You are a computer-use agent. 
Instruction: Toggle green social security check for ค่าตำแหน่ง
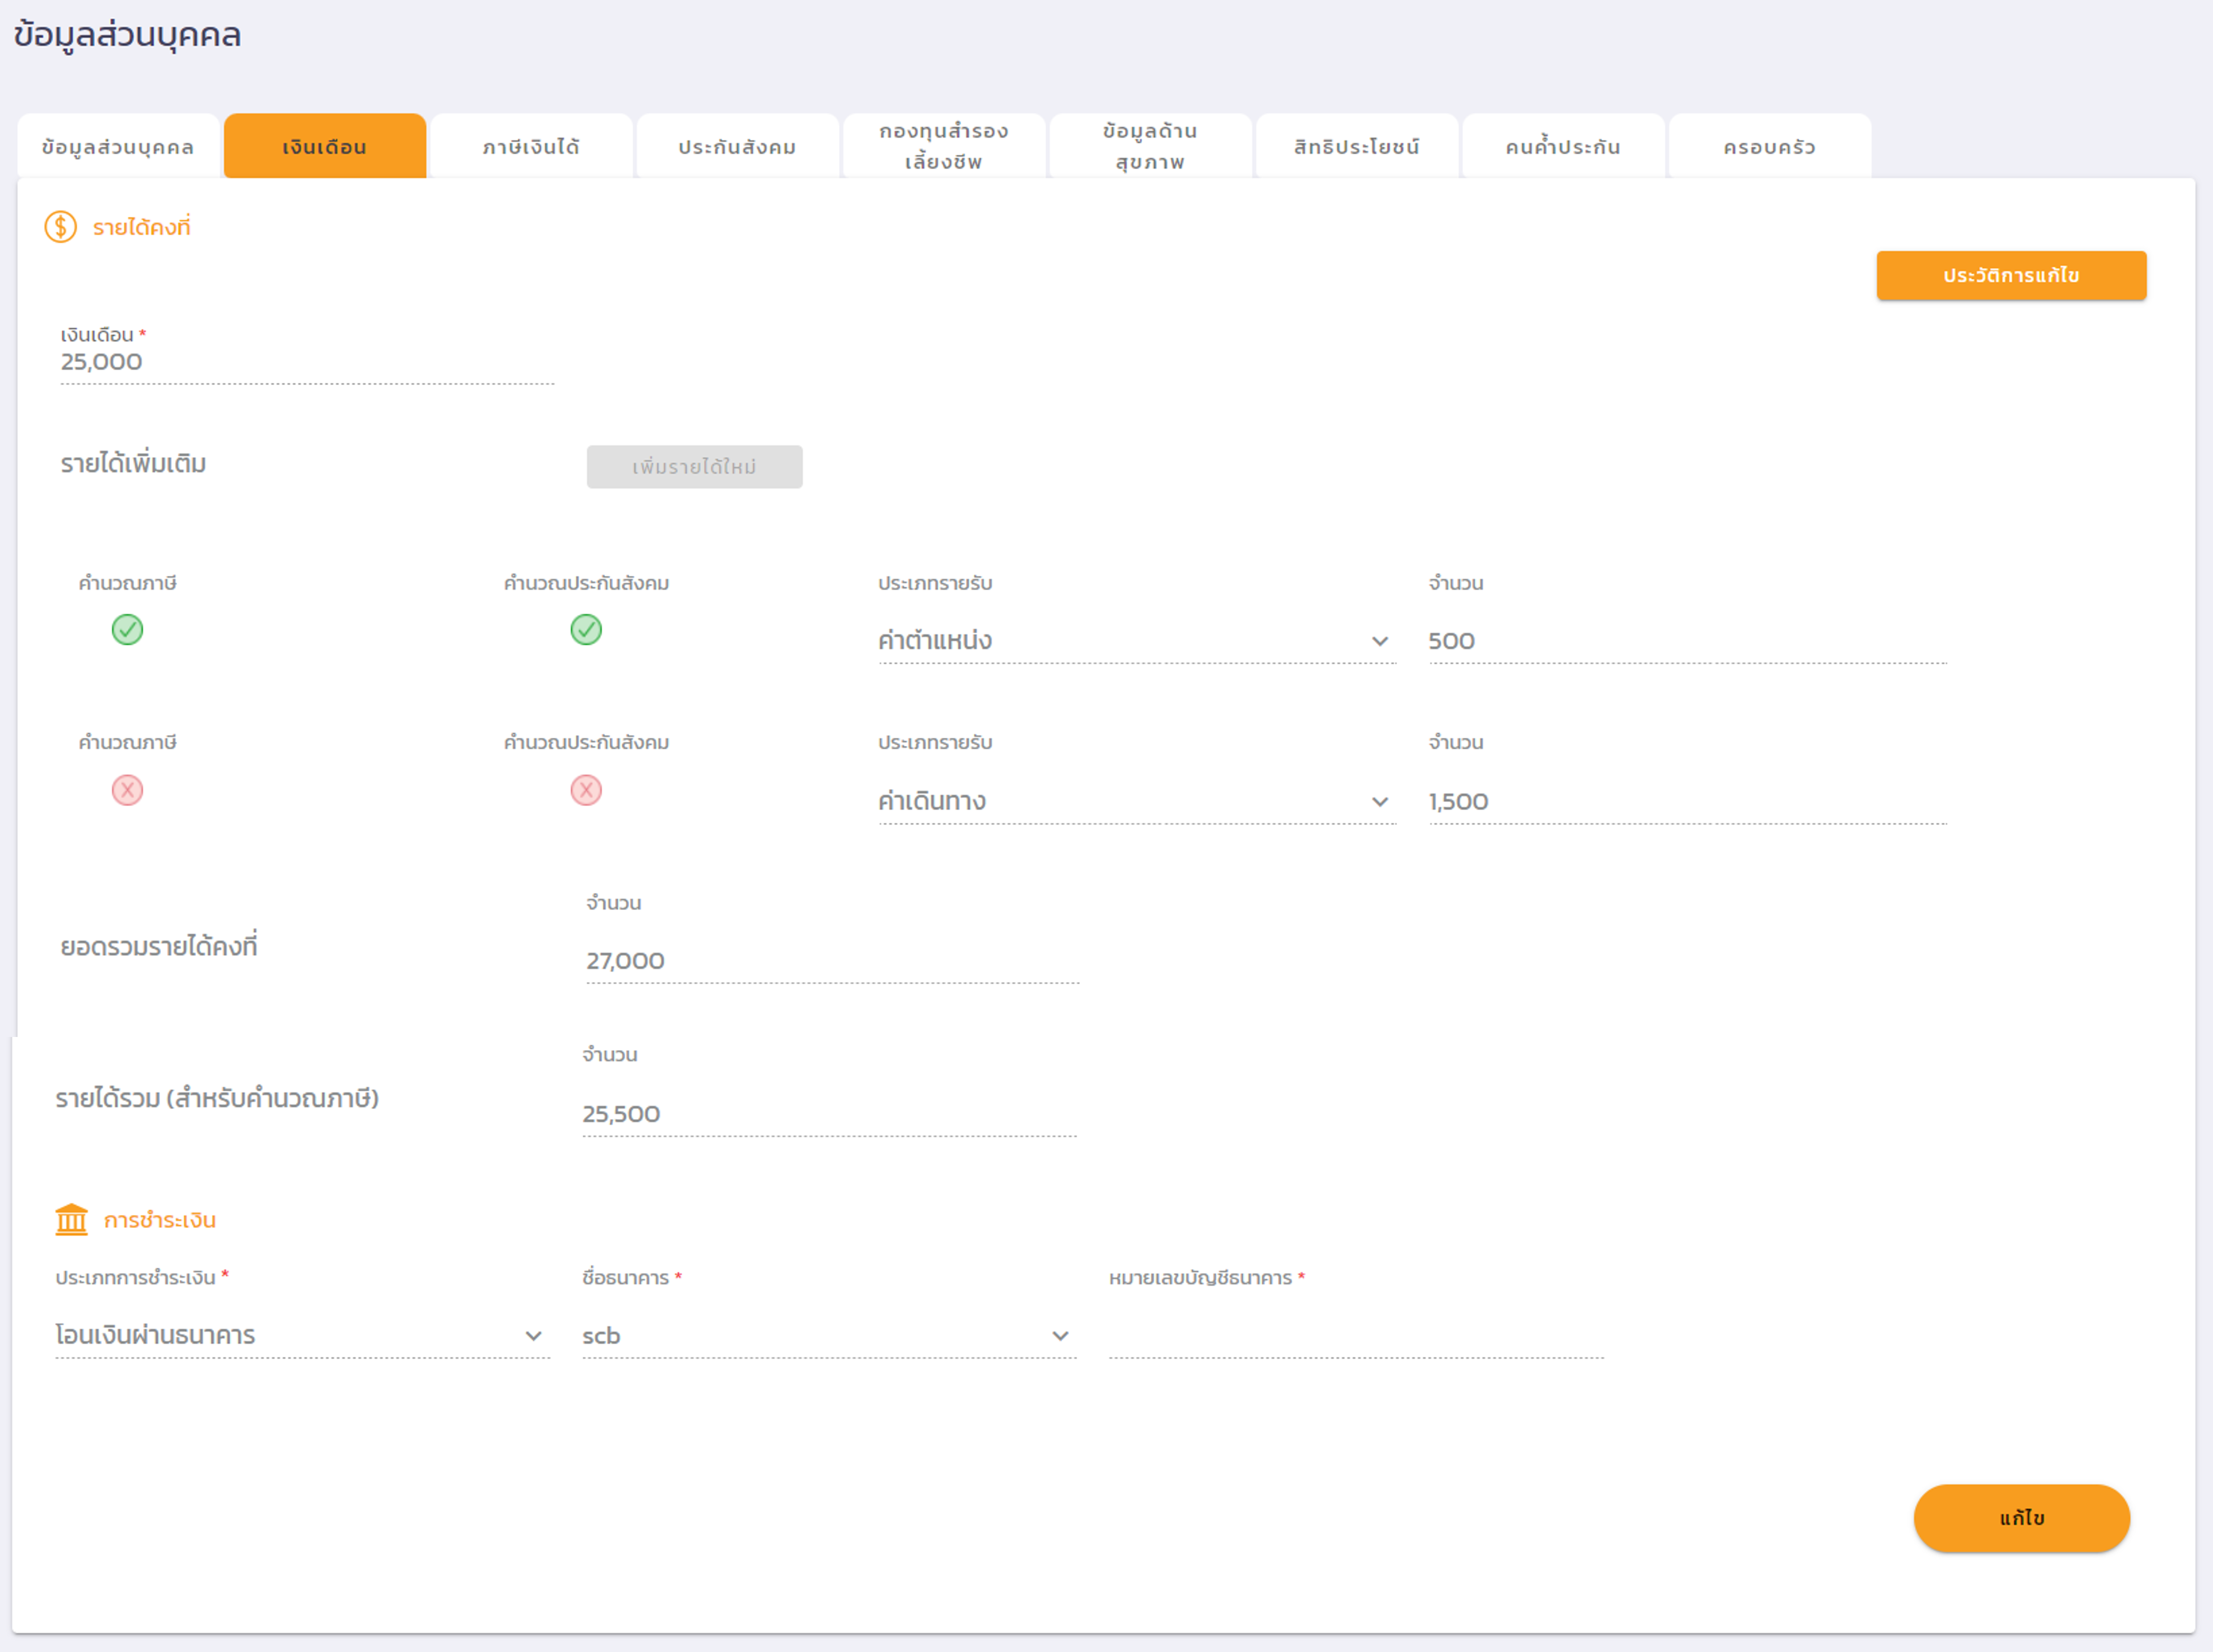click(586, 630)
